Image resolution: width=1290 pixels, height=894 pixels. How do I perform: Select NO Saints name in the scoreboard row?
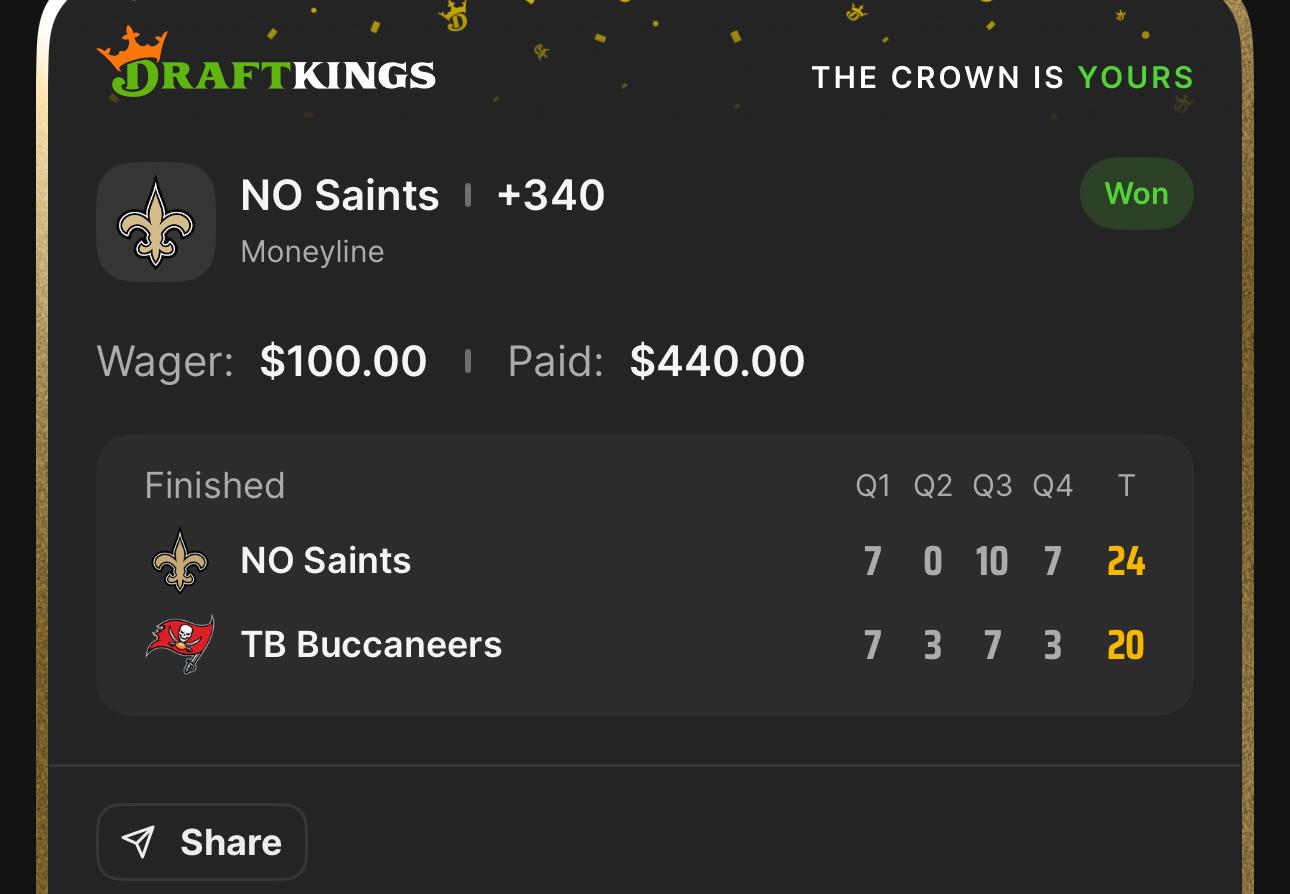[x=326, y=561]
